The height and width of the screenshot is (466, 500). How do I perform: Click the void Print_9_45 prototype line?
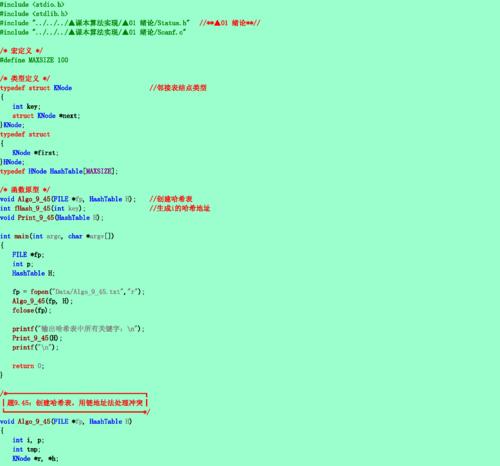pos(52,218)
